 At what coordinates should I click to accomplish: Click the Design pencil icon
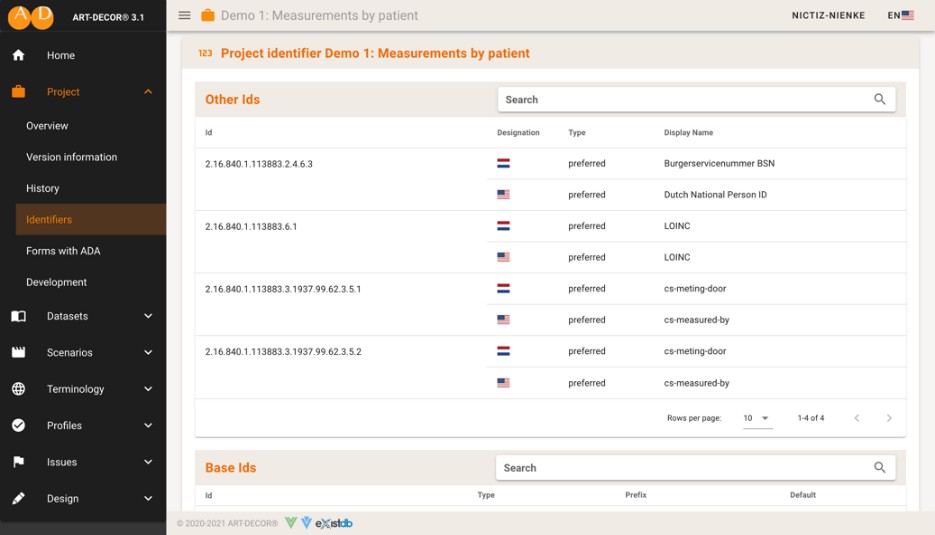(x=18, y=498)
